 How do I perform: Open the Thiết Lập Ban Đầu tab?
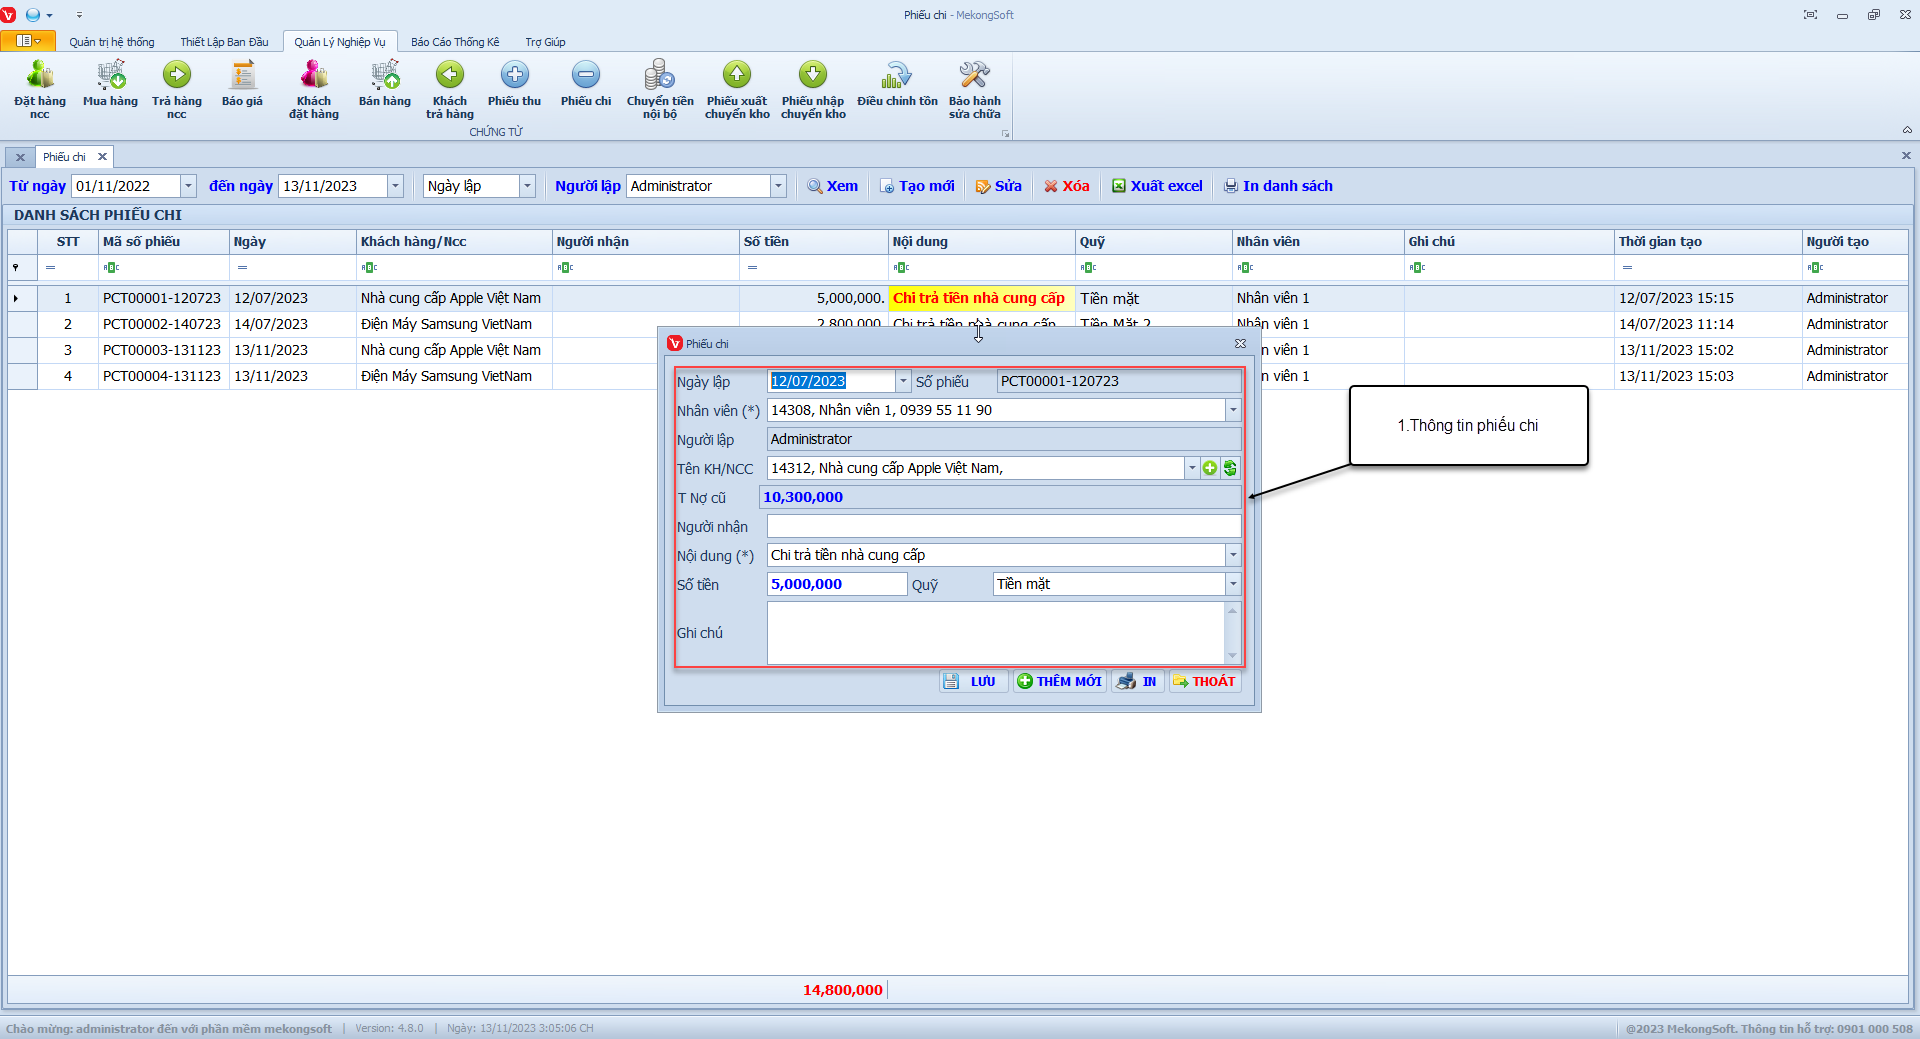pyautogui.click(x=224, y=42)
